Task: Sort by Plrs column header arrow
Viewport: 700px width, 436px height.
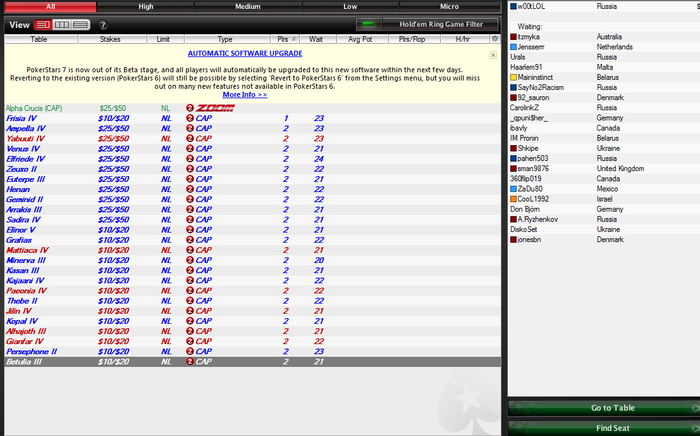Action: [x=294, y=39]
